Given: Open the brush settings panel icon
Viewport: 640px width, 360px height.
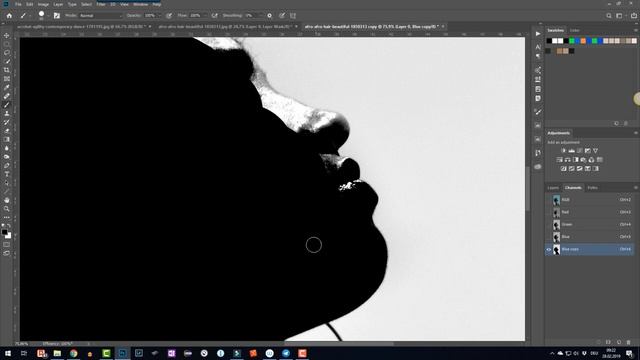Looking at the screenshot, I should [x=57, y=16].
